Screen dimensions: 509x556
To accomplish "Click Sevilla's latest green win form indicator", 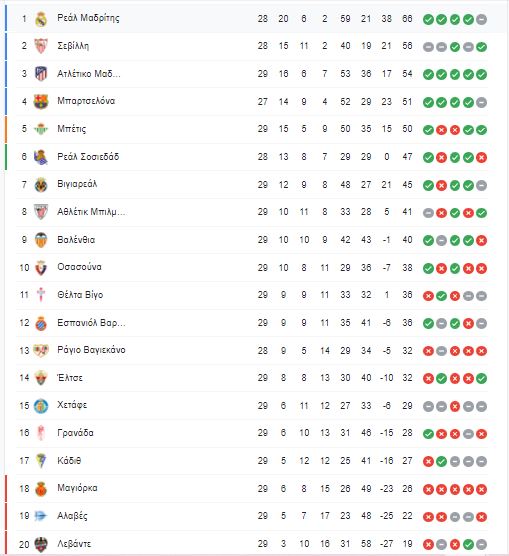I will [481, 47].
